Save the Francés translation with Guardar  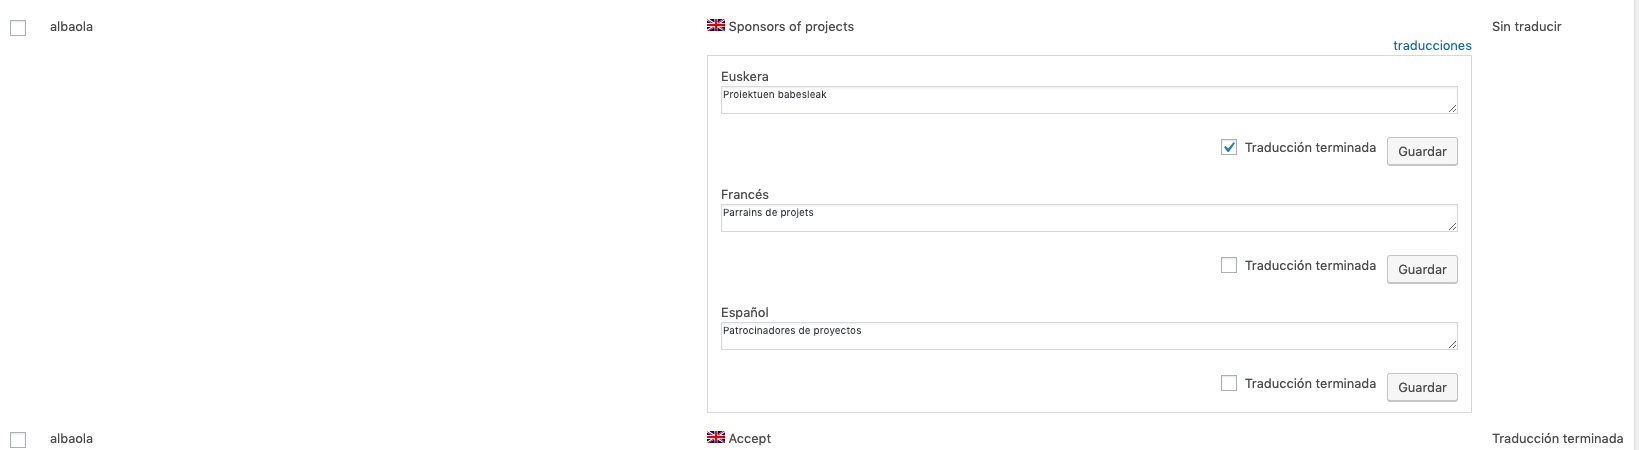point(1422,269)
